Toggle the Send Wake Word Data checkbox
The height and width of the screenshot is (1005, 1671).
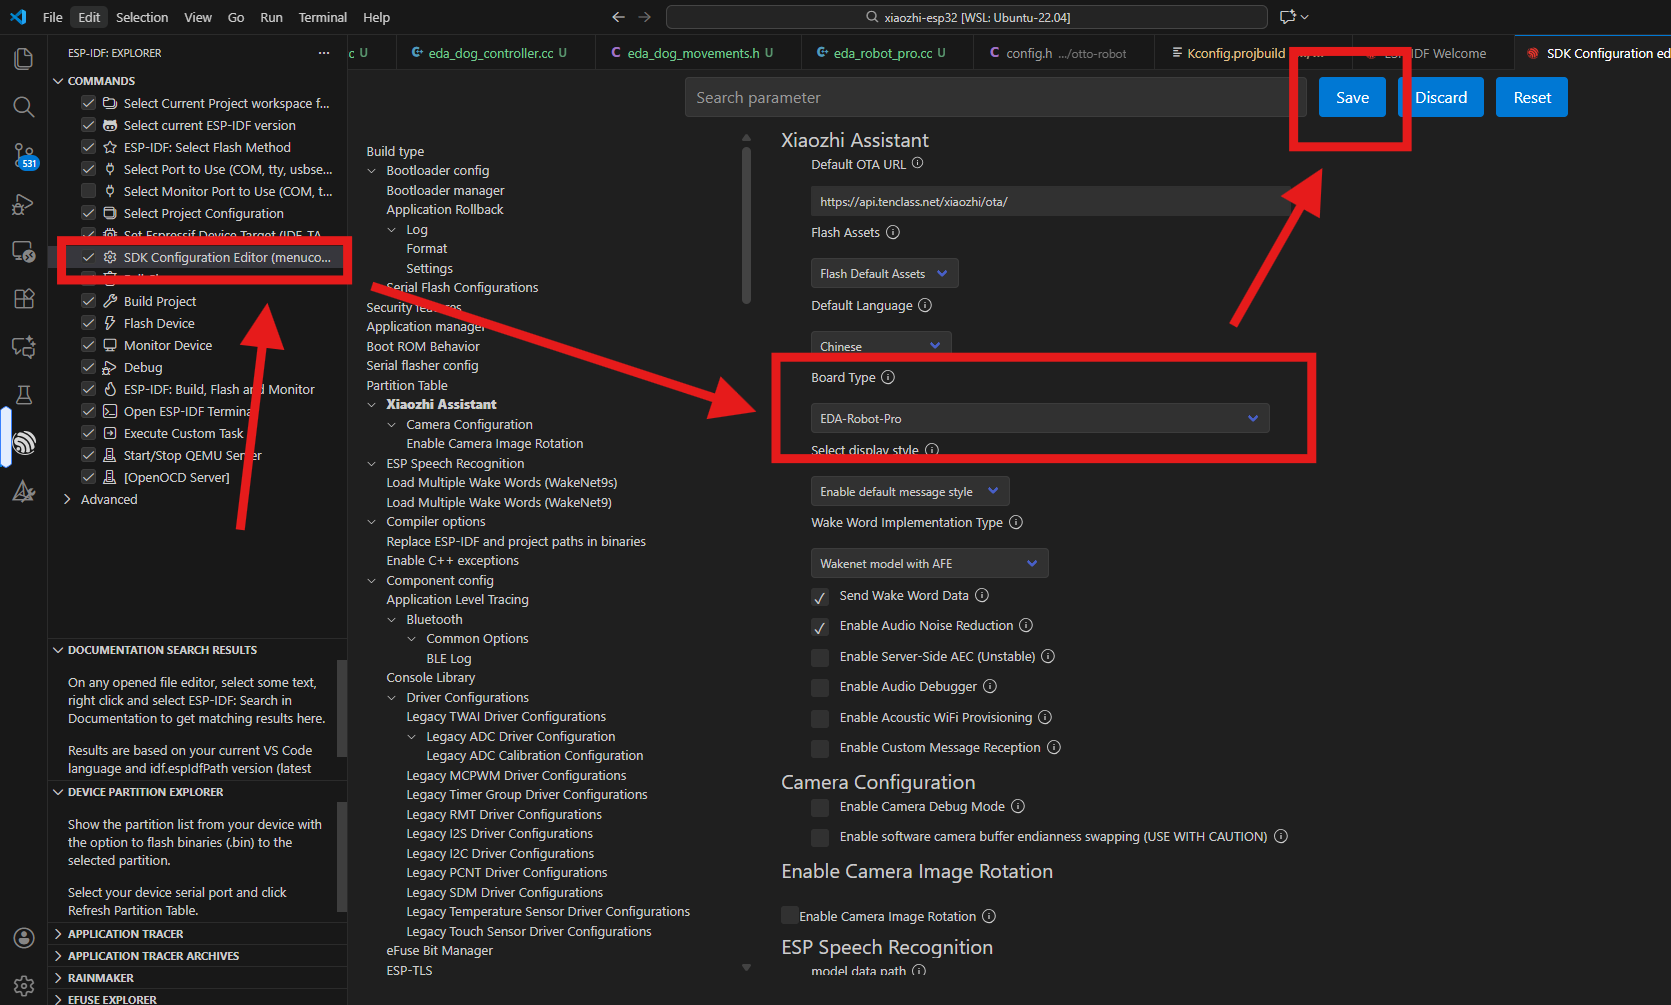820,597
